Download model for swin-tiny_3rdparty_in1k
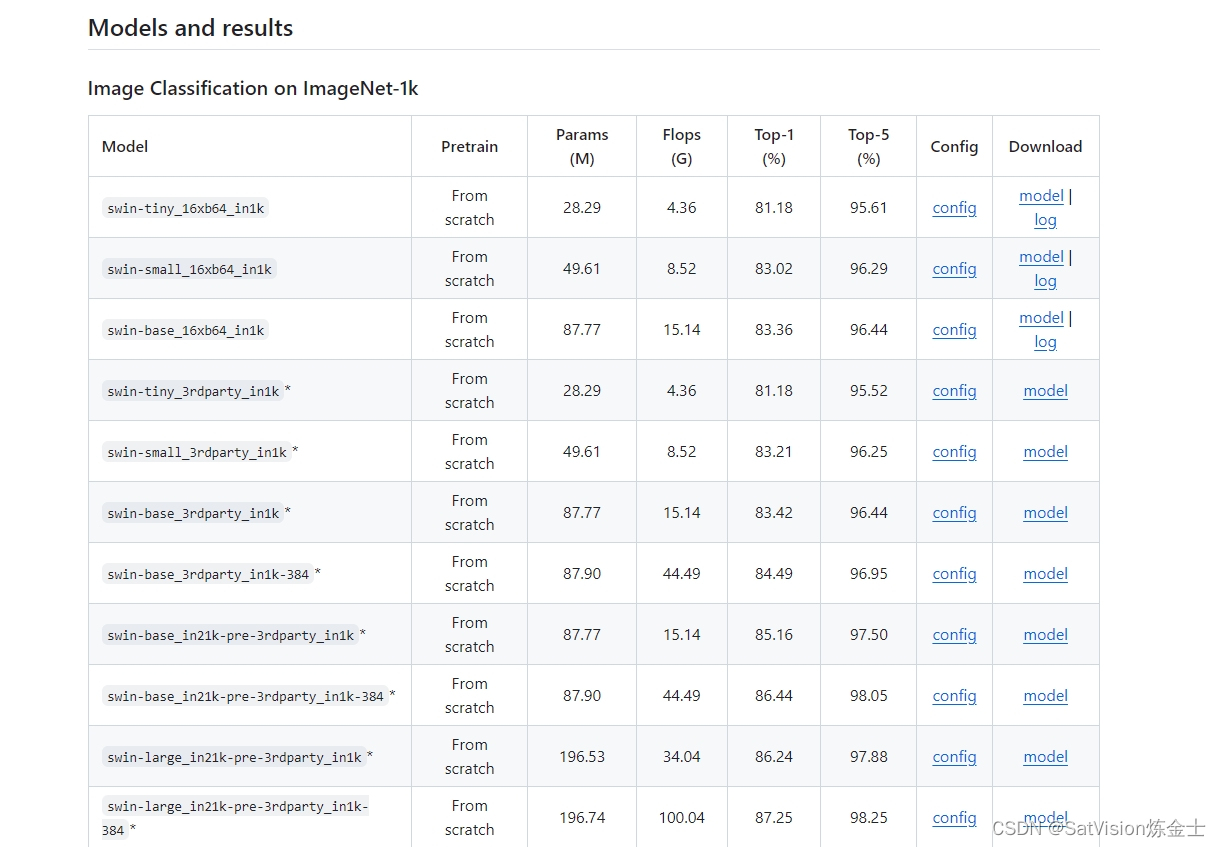 (1045, 391)
